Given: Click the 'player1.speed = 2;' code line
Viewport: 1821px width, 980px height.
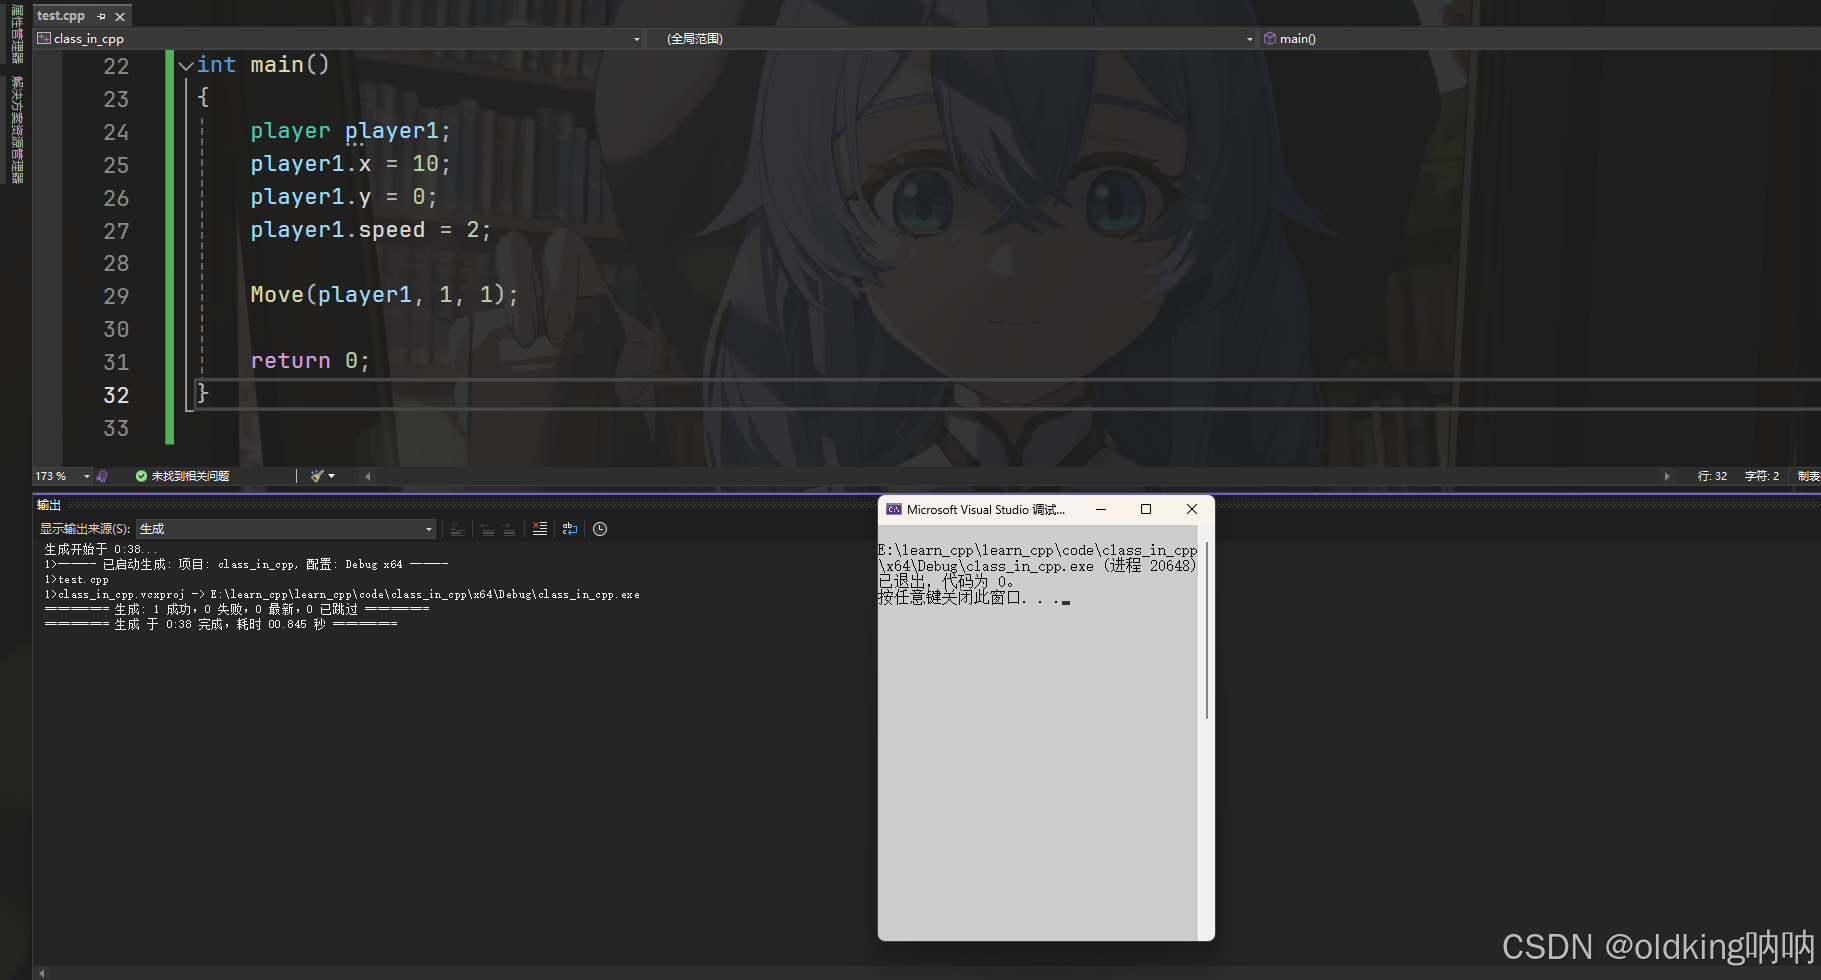Looking at the screenshot, I should 371,230.
